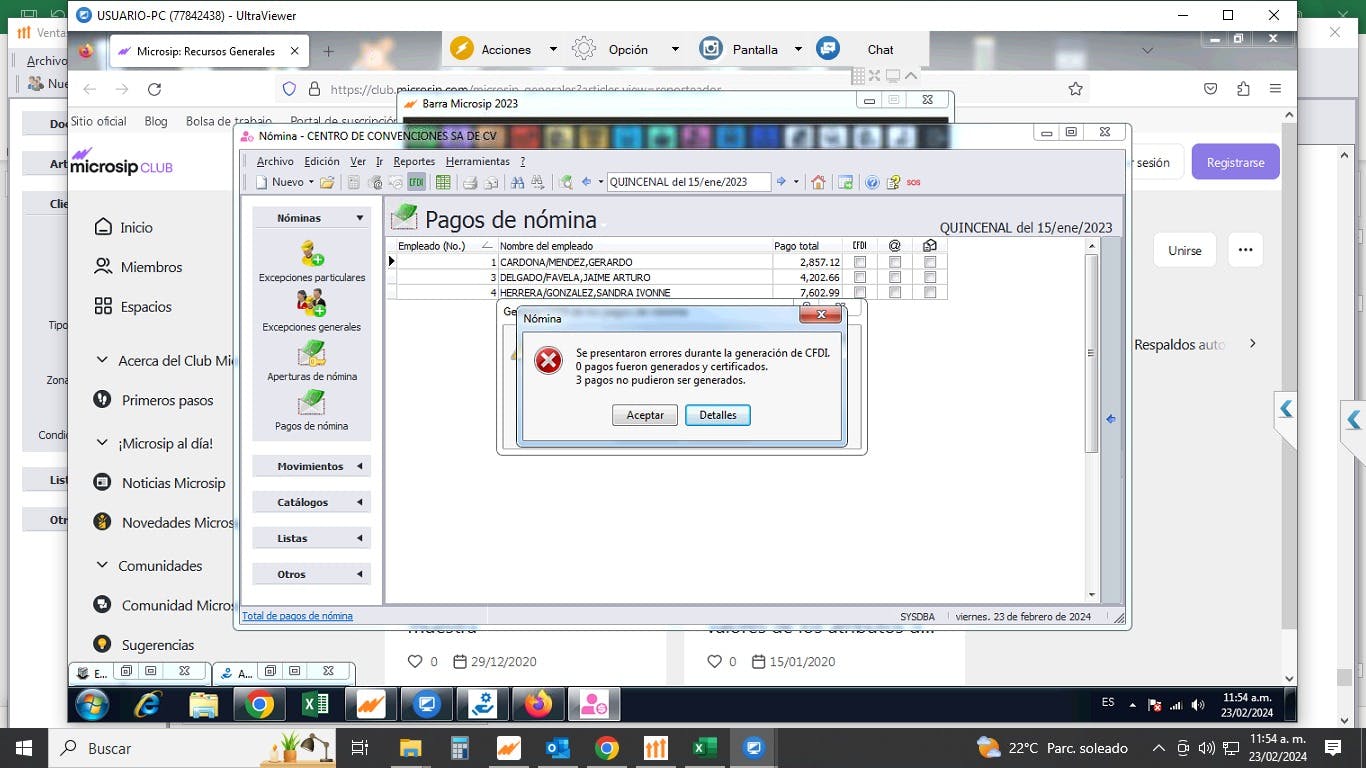Screen dimensions: 1366x768
Task: Click the green spreadsheet grid toolbar icon
Action: pos(443,182)
